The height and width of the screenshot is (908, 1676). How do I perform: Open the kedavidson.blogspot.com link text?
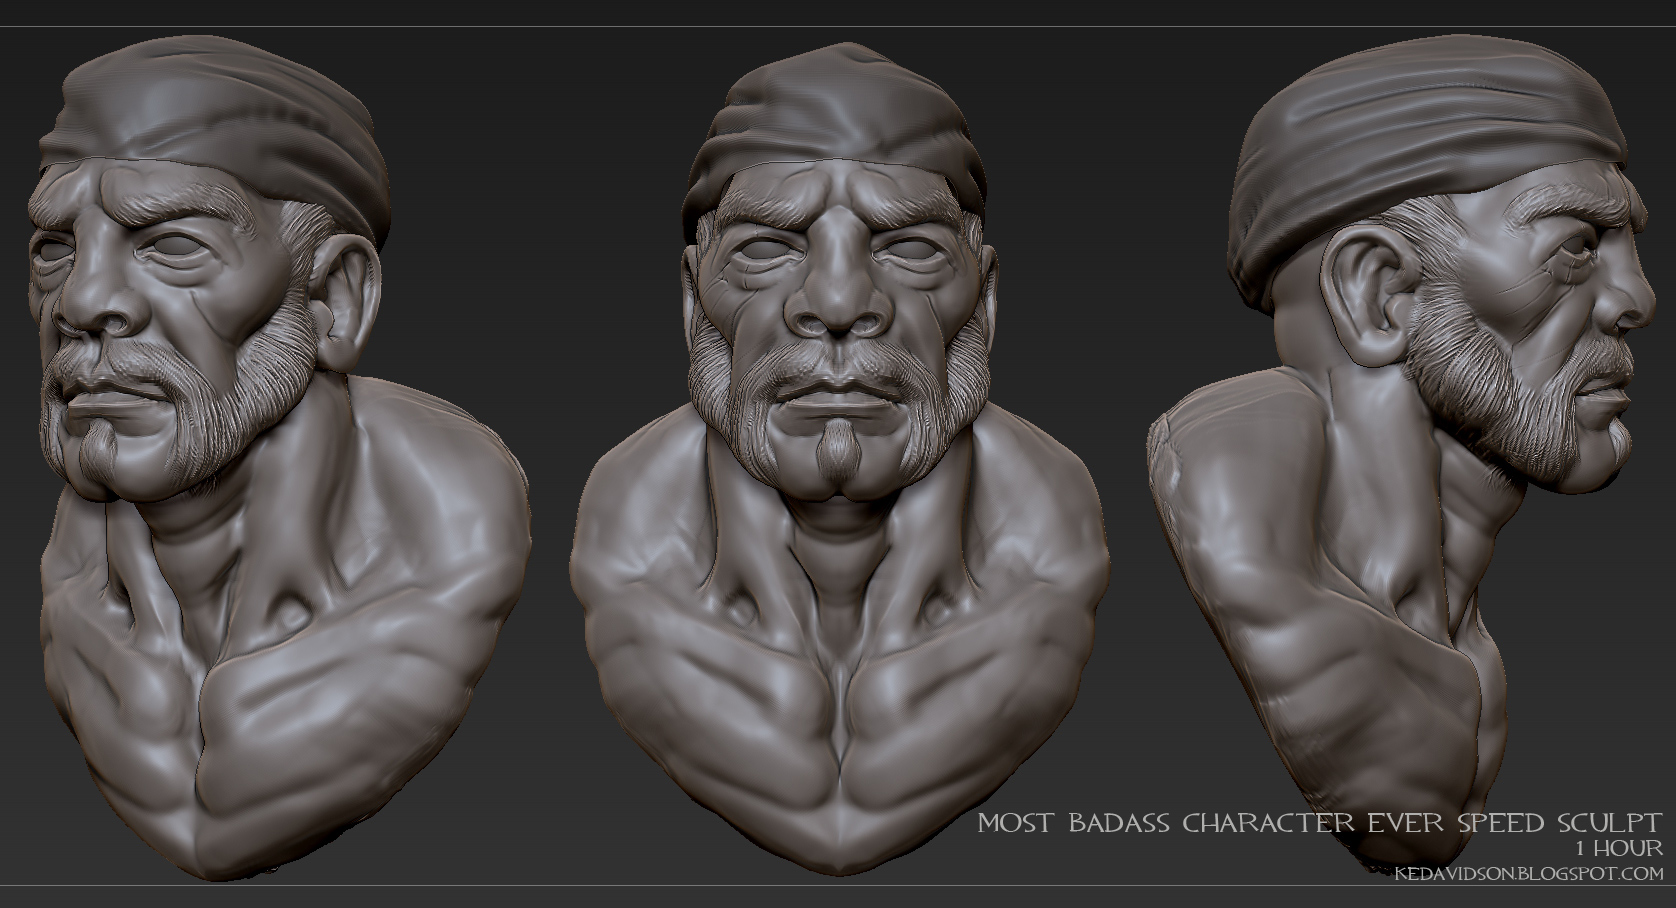click(1530, 873)
